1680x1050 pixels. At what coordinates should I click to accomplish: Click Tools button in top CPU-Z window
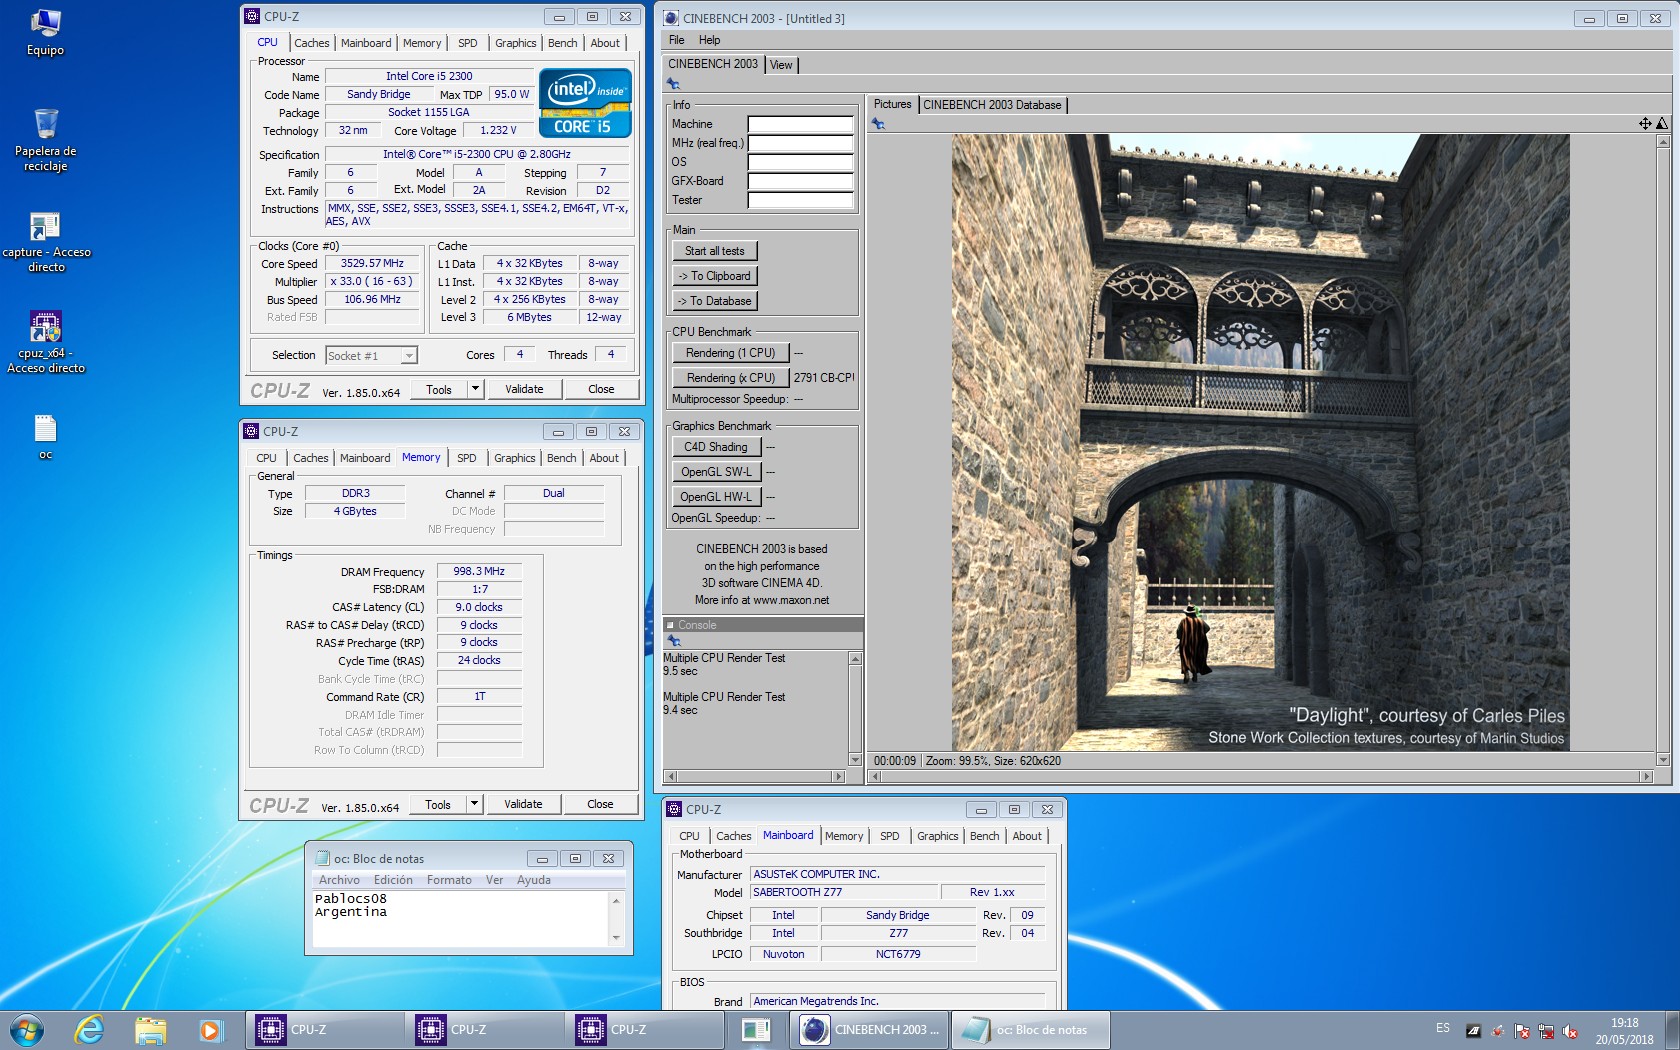439,389
